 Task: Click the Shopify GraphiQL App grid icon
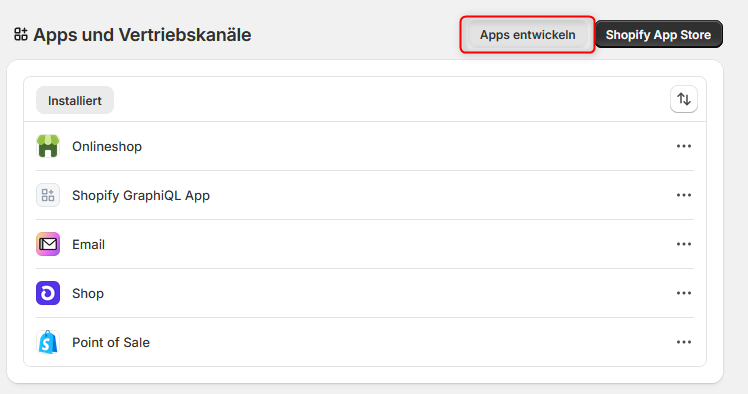tap(48, 195)
